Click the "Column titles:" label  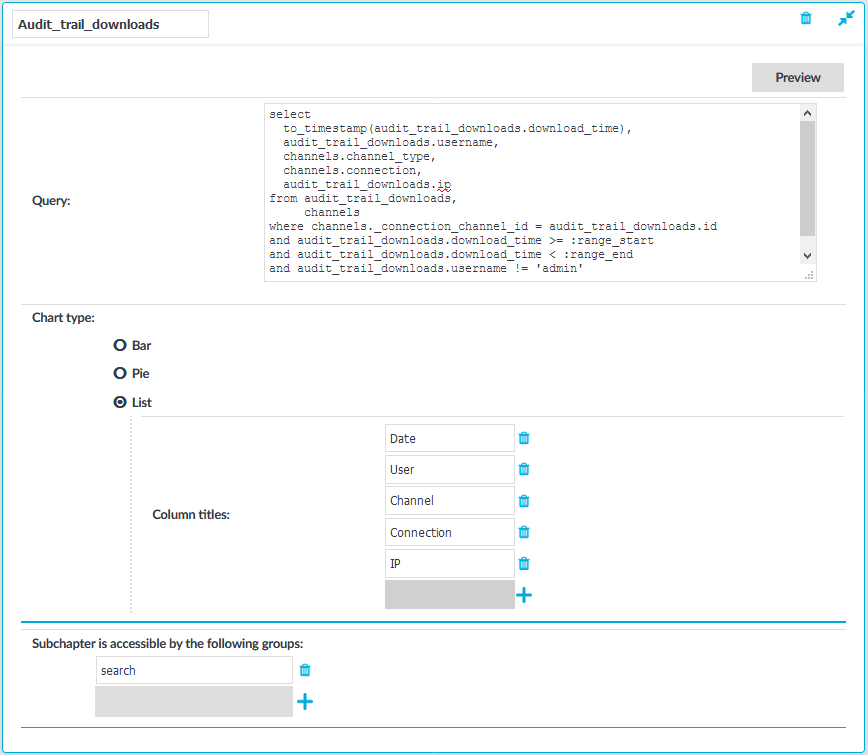point(190,515)
